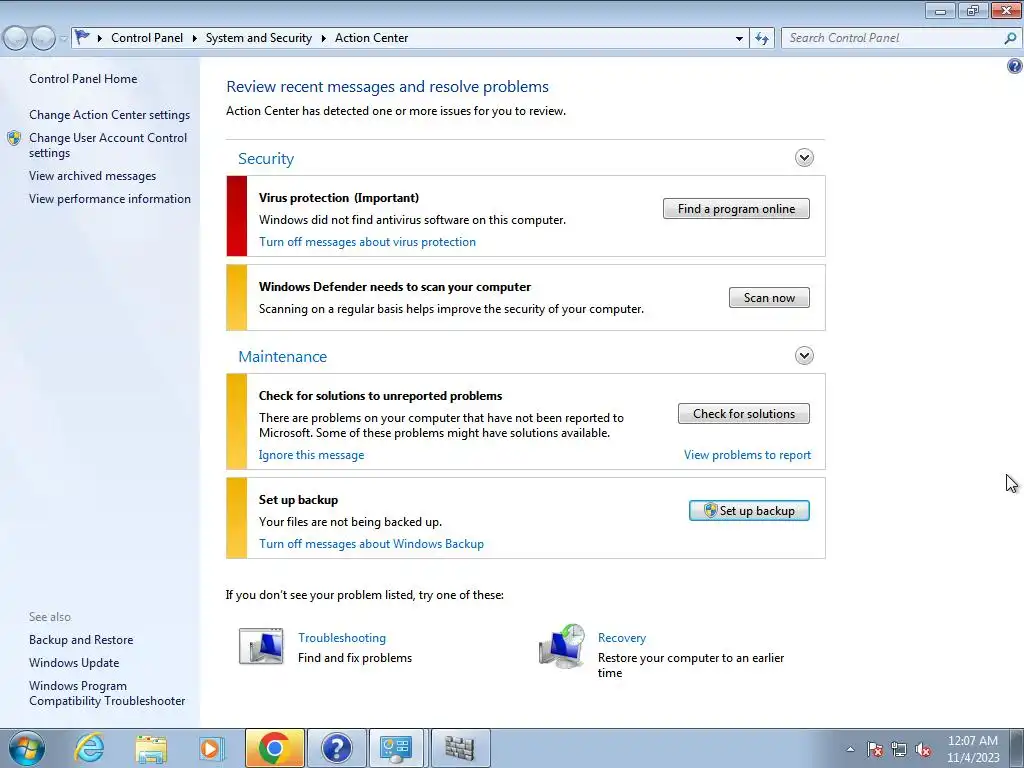Click the Set up backup button

coord(749,511)
